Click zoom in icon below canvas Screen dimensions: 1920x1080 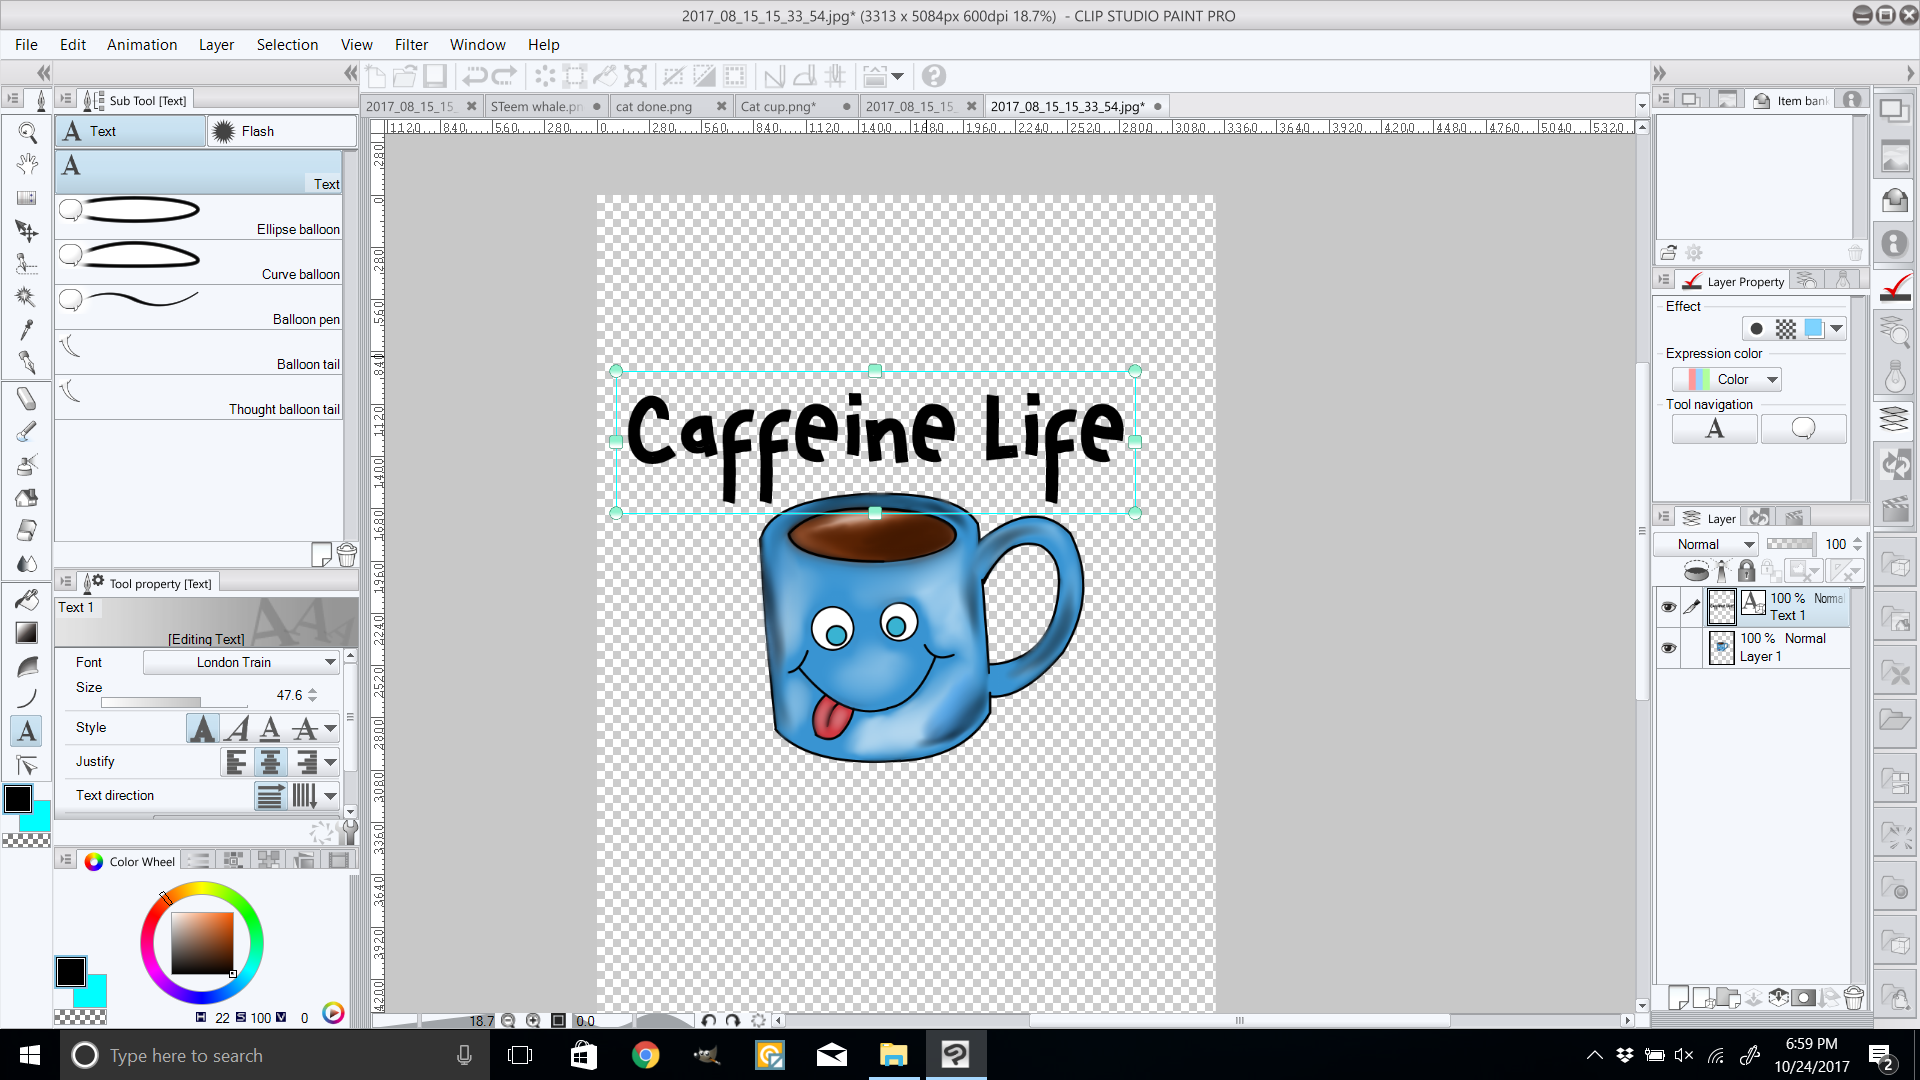[x=533, y=1021]
